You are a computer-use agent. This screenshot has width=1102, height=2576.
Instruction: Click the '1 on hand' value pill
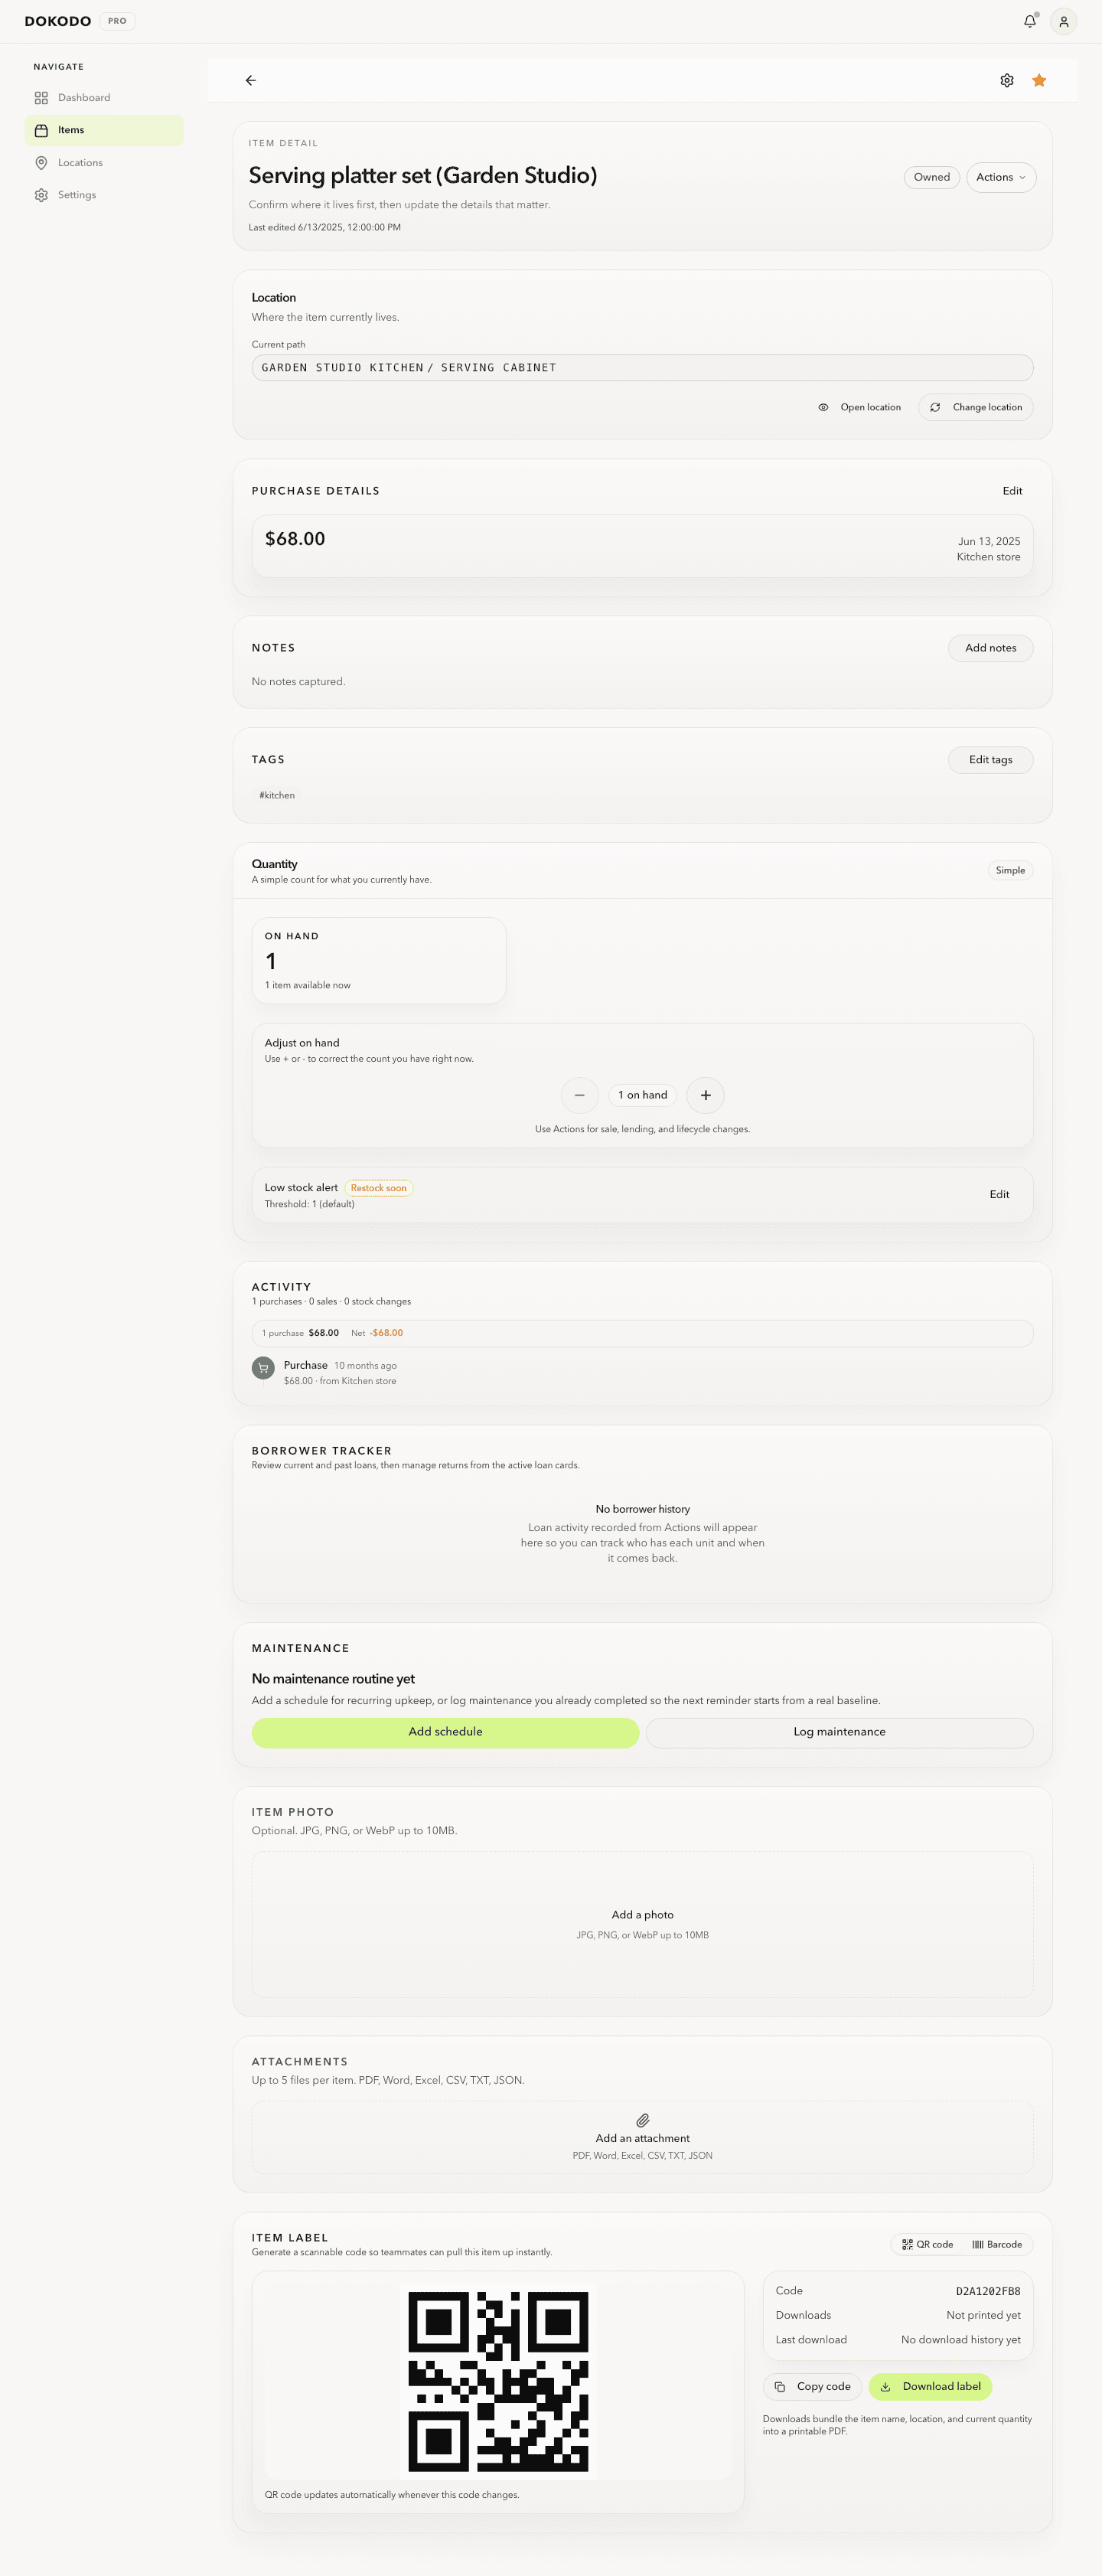point(642,1095)
